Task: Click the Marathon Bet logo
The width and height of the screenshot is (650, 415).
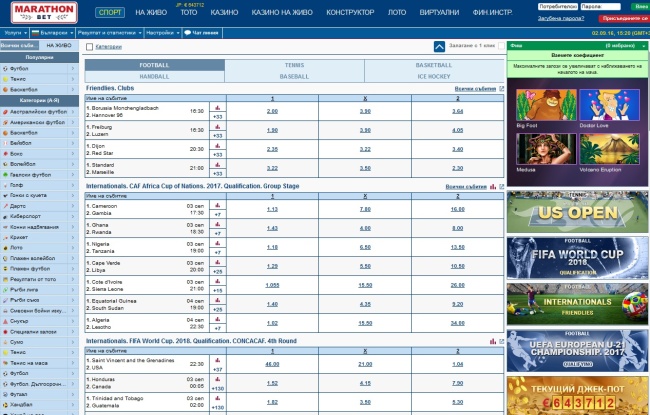Action: click(x=44, y=12)
